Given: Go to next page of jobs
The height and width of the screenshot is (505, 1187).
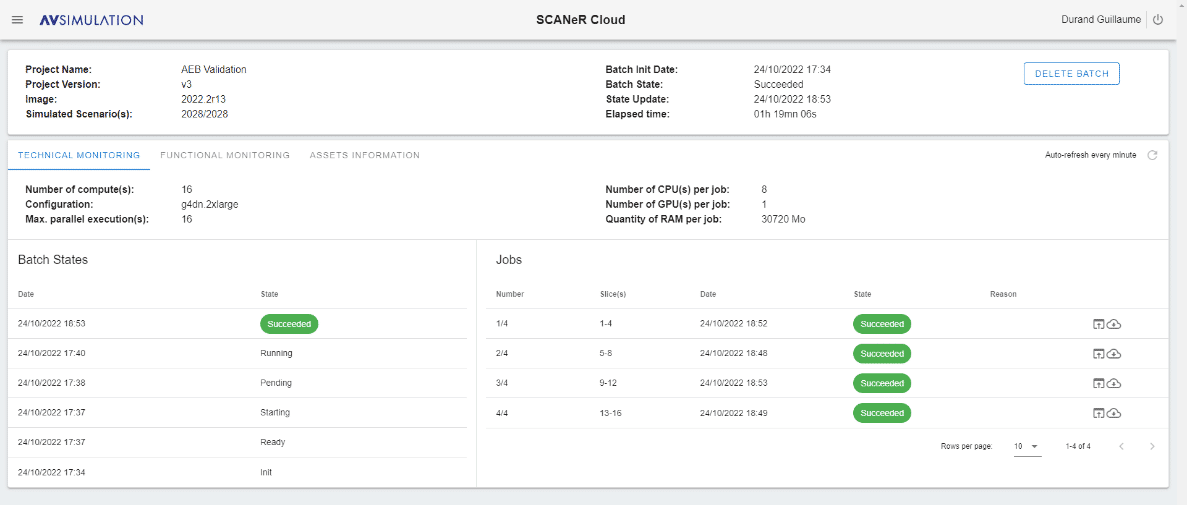Looking at the screenshot, I should tap(1152, 446).
